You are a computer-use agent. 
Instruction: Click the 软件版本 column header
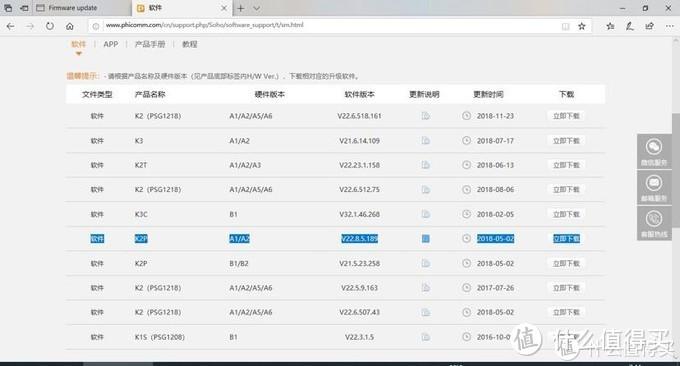click(x=360, y=94)
